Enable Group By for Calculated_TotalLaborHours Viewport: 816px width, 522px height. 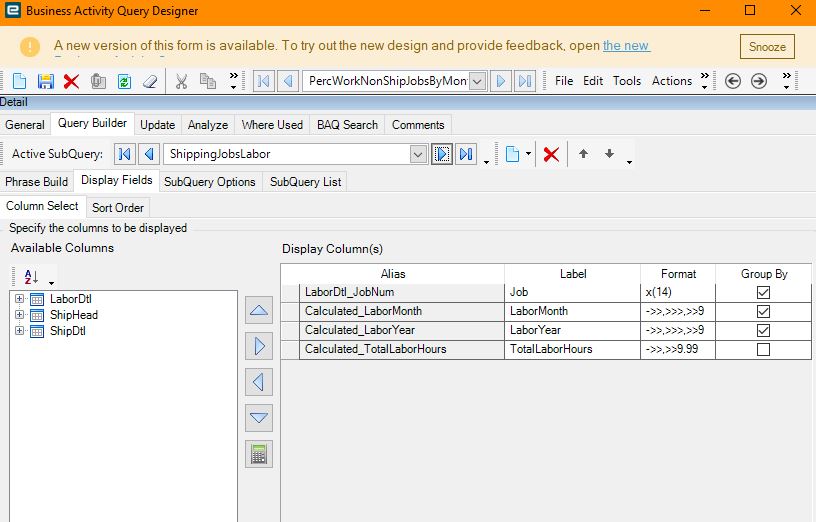763,349
